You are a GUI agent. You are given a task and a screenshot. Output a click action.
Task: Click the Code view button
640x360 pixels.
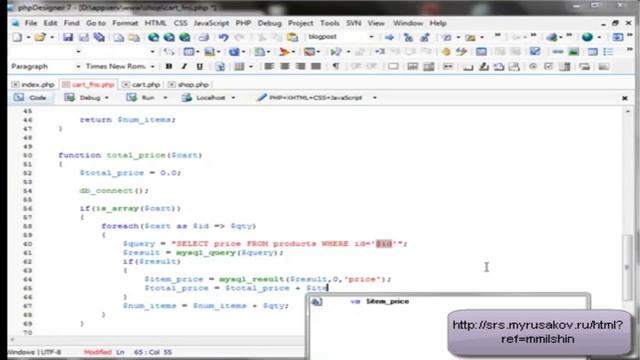tap(30, 98)
